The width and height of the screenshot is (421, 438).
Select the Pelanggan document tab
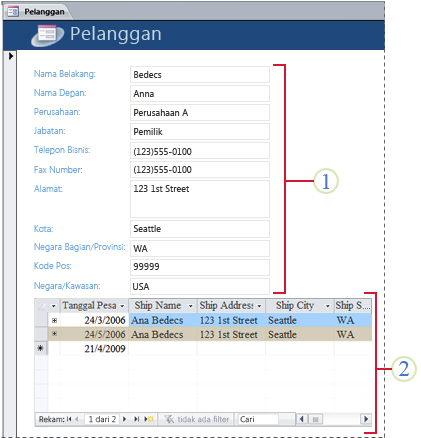pyautogui.click(x=38, y=12)
